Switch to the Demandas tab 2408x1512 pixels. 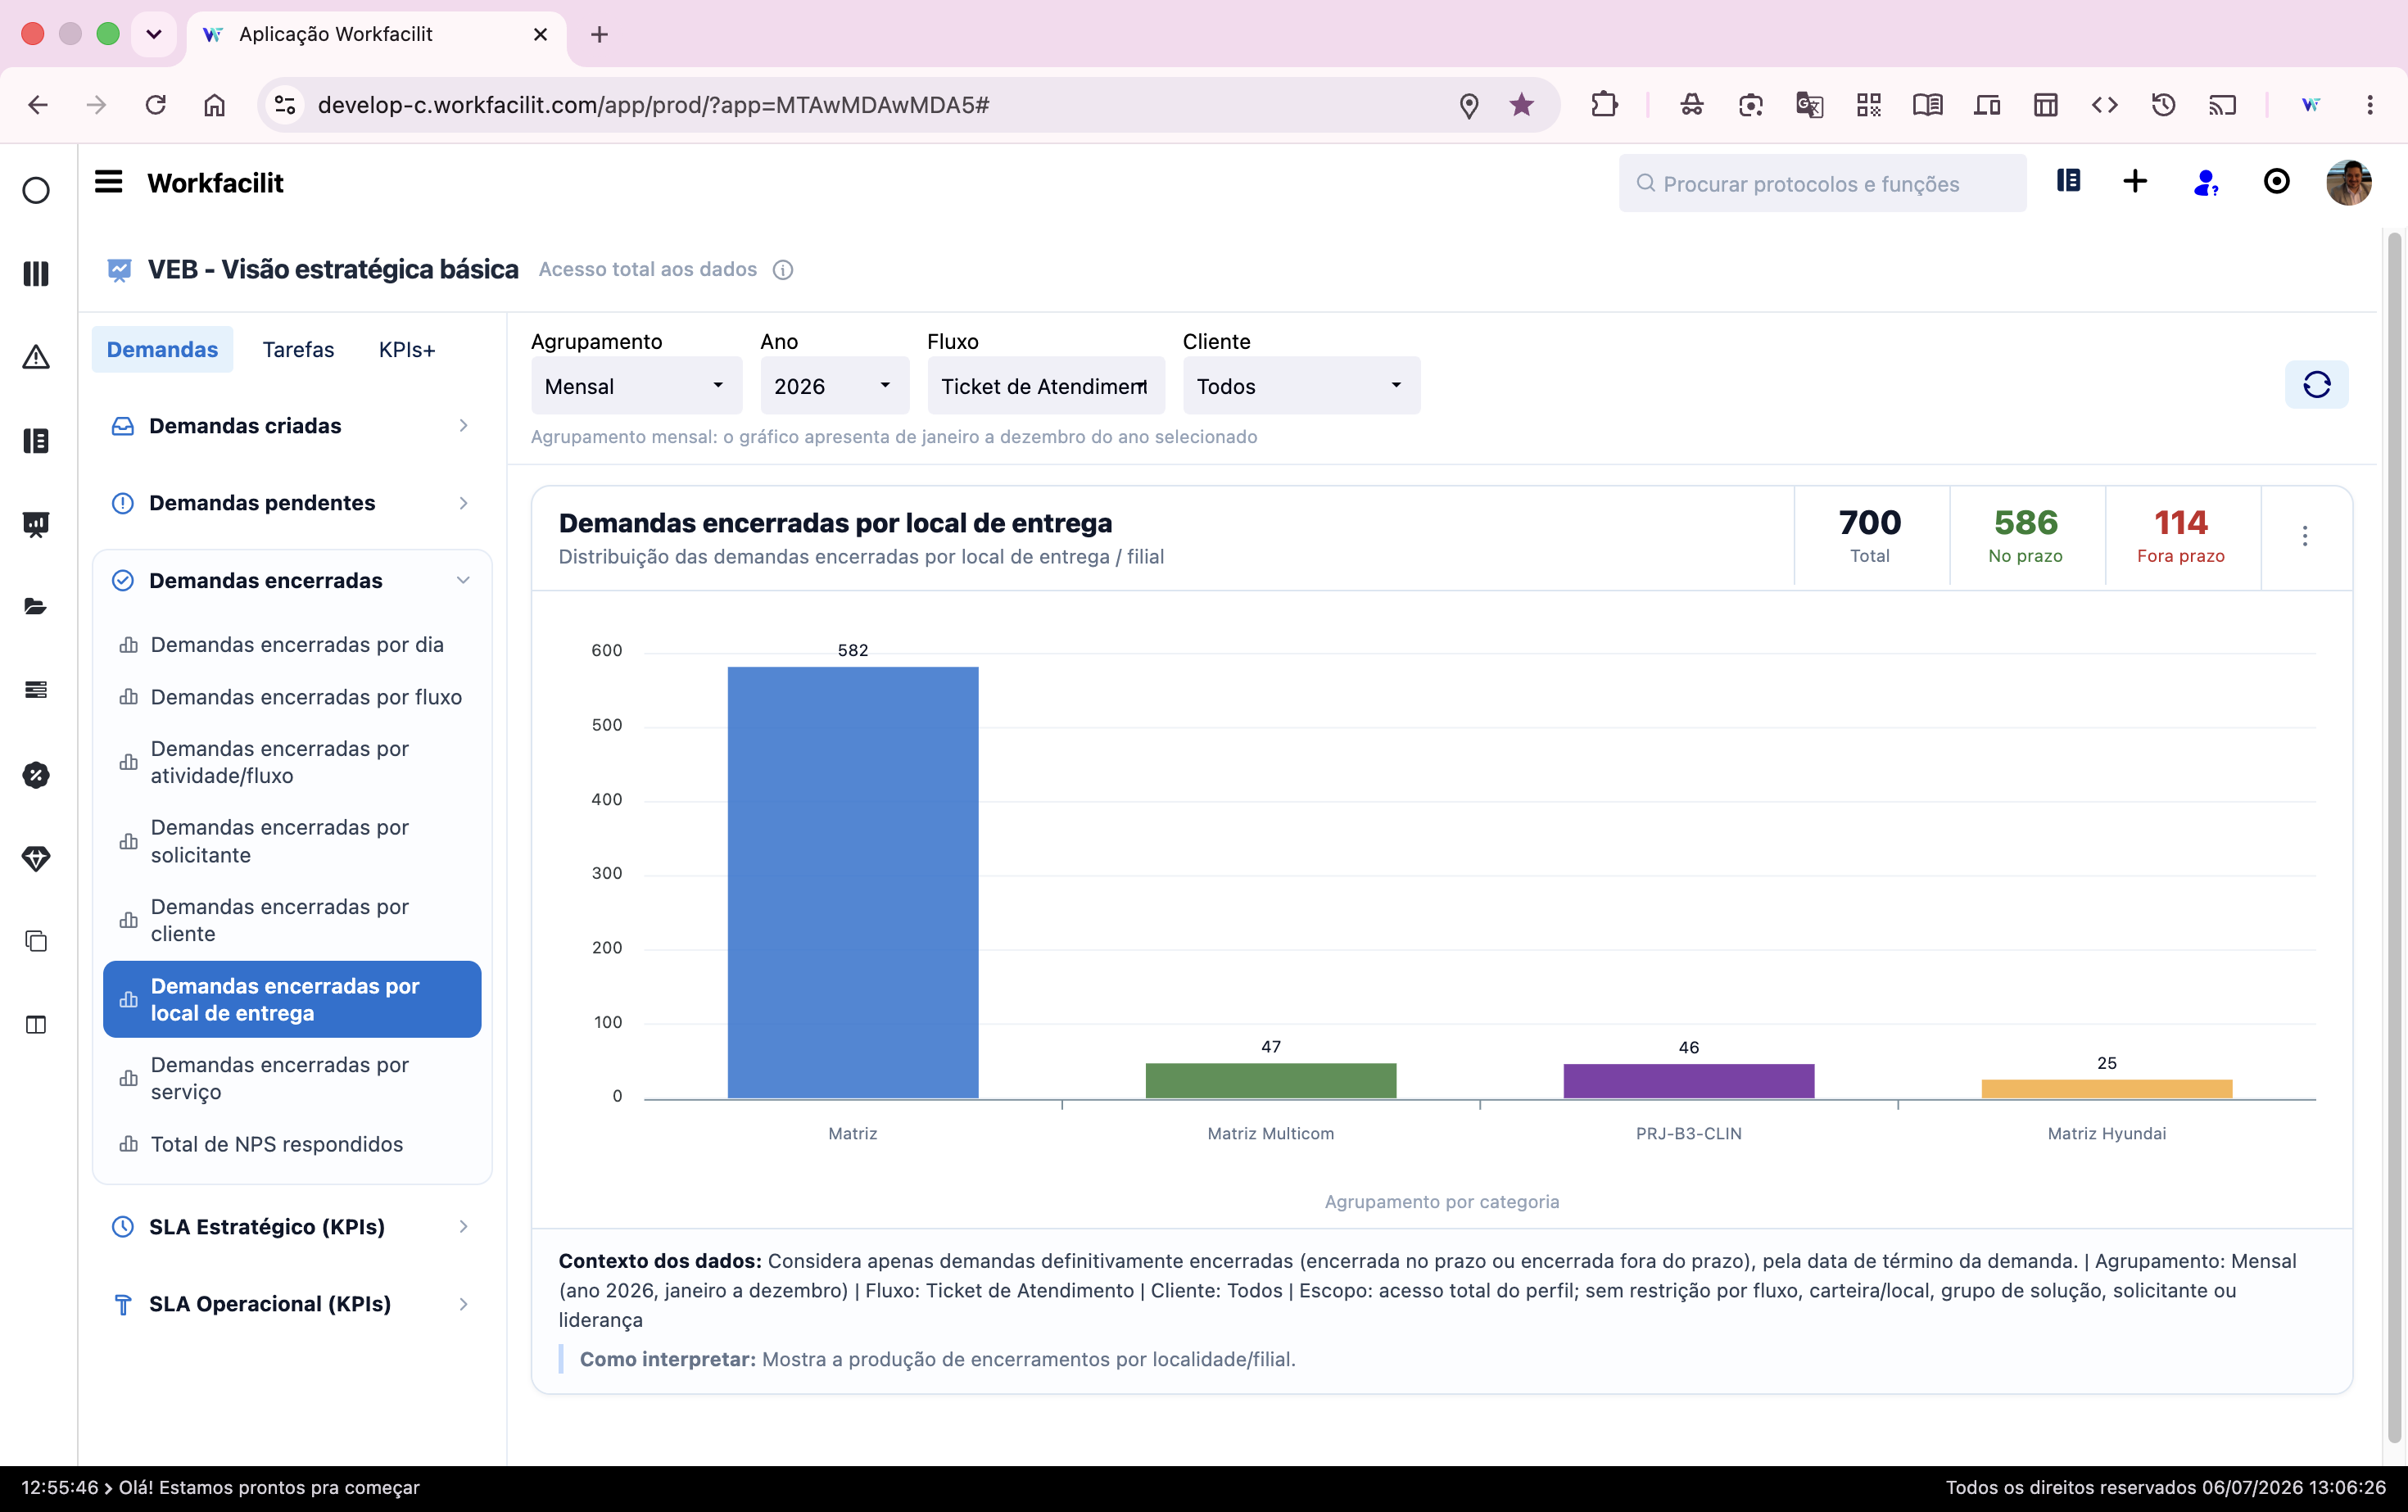point(162,350)
